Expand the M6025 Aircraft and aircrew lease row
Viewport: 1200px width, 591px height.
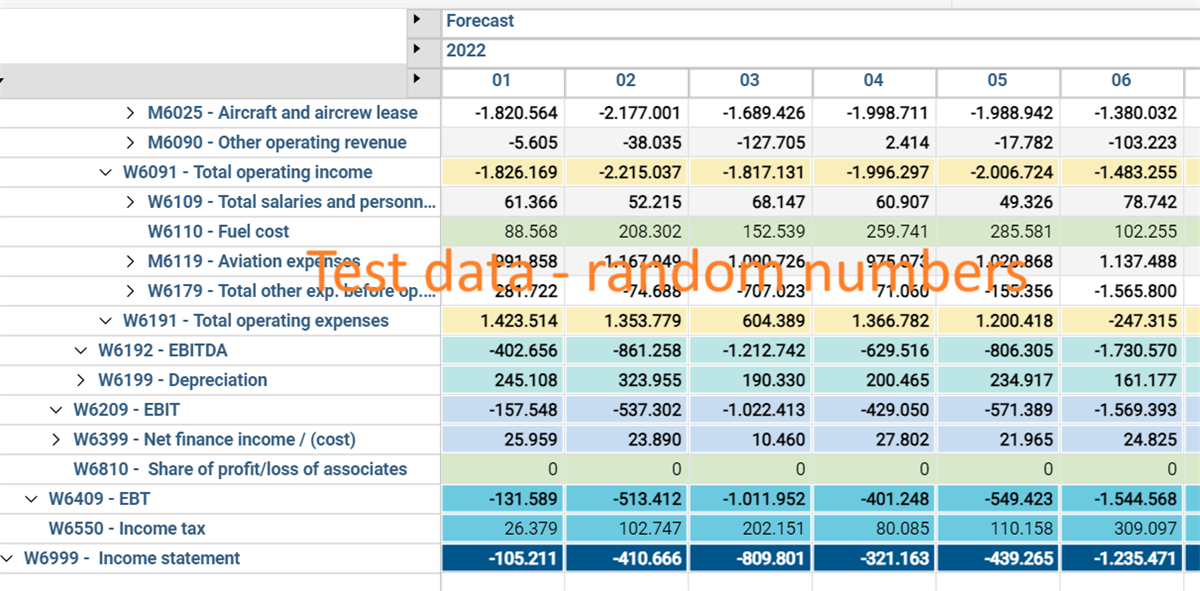tap(131, 113)
